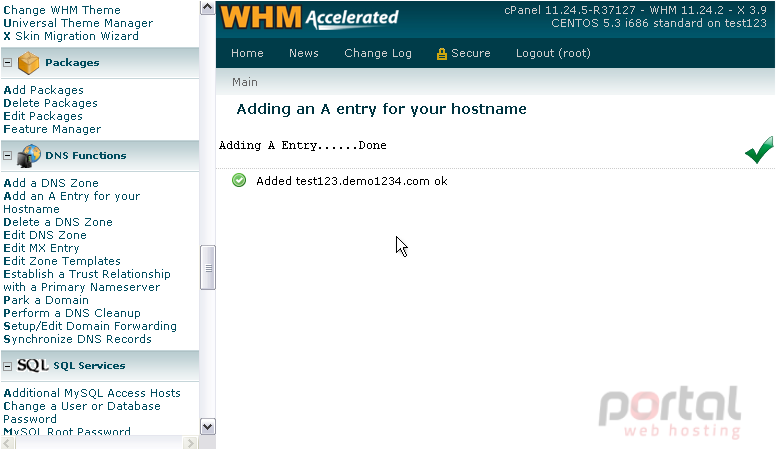The image size is (776, 450).
Task: Open X Skin Migration Wizard
Action: point(71,36)
